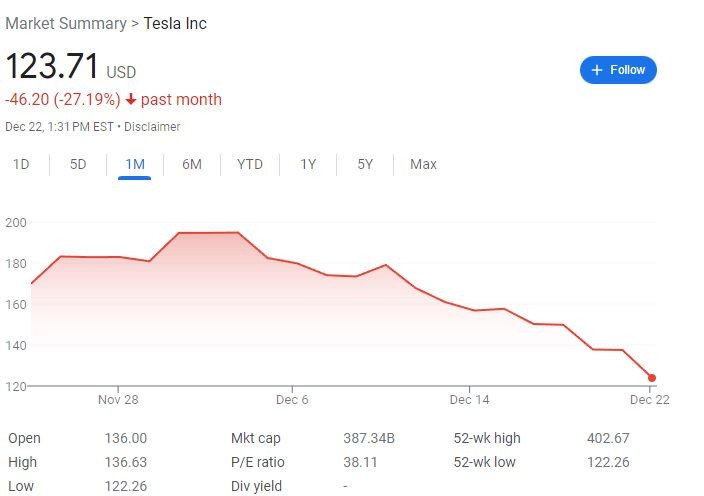Open the 6M chart range
The width and height of the screenshot is (704, 496).
tap(192, 164)
